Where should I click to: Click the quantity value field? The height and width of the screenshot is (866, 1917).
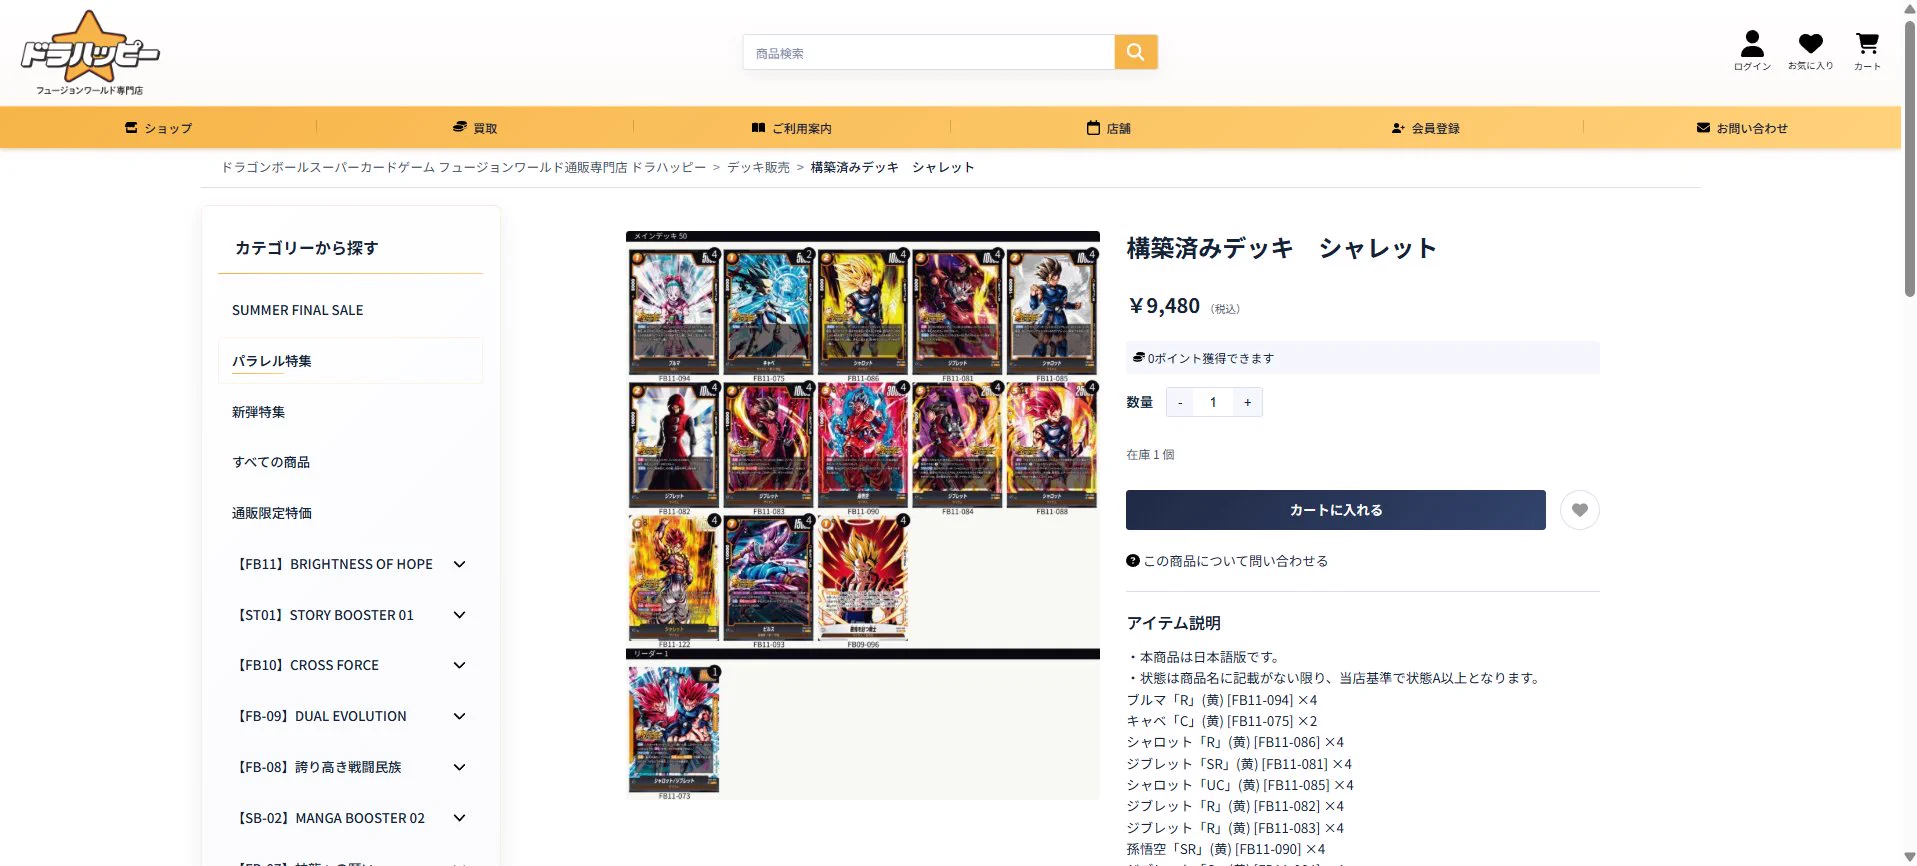tap(1213, 402)
